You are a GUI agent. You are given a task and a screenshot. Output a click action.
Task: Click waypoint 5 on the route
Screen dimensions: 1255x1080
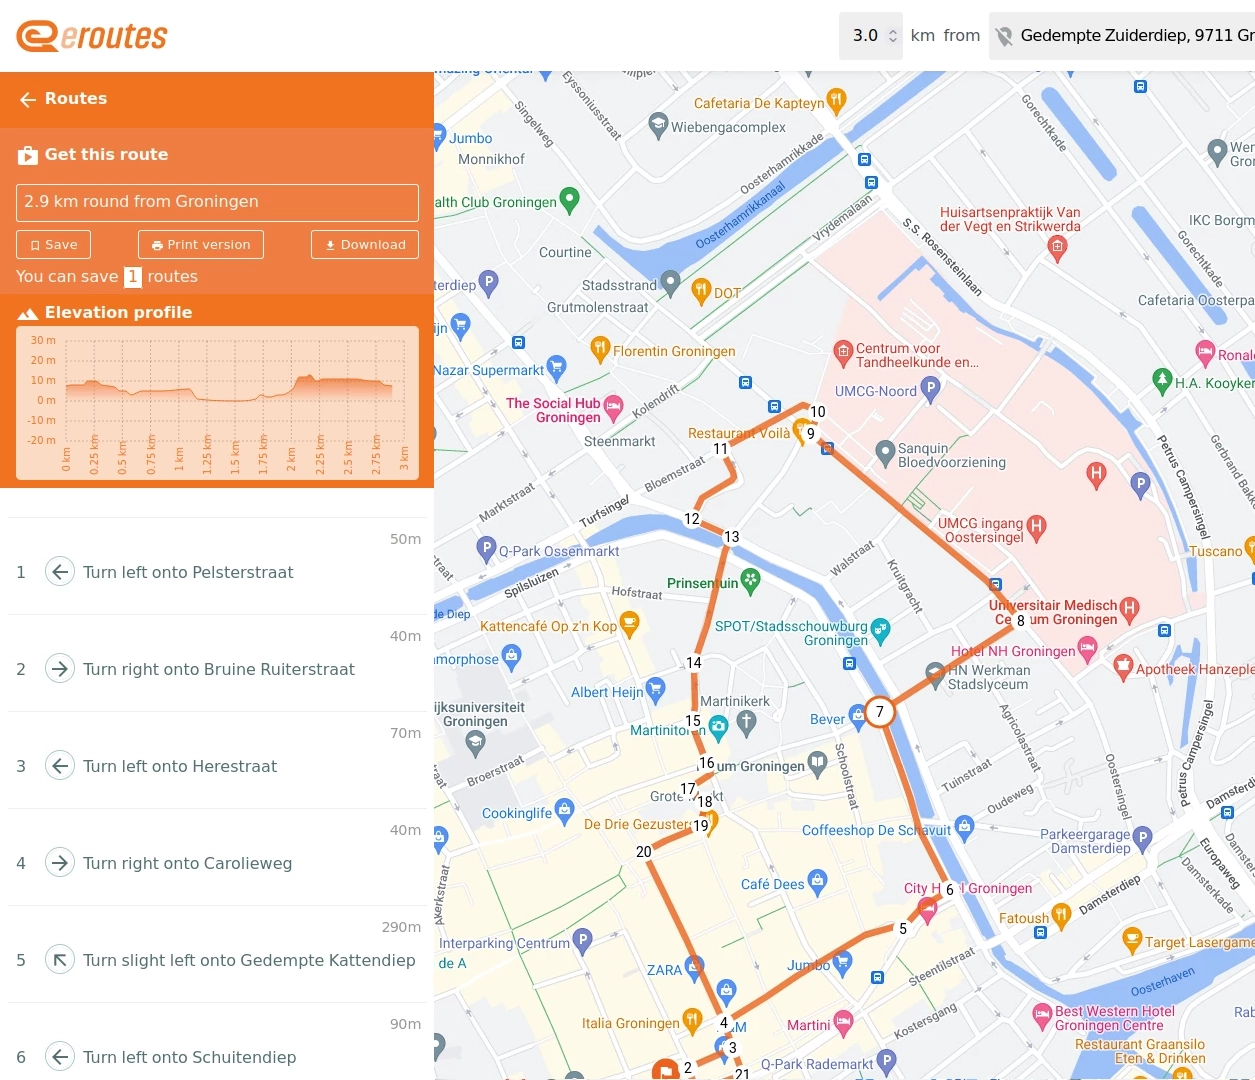click(903, 929)
